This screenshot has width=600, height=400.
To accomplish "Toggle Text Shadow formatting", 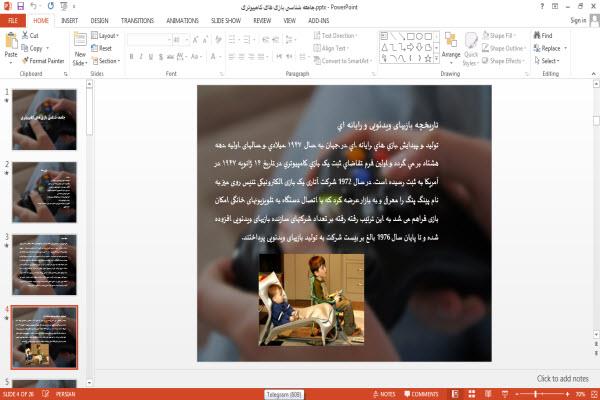I will 161,57.
